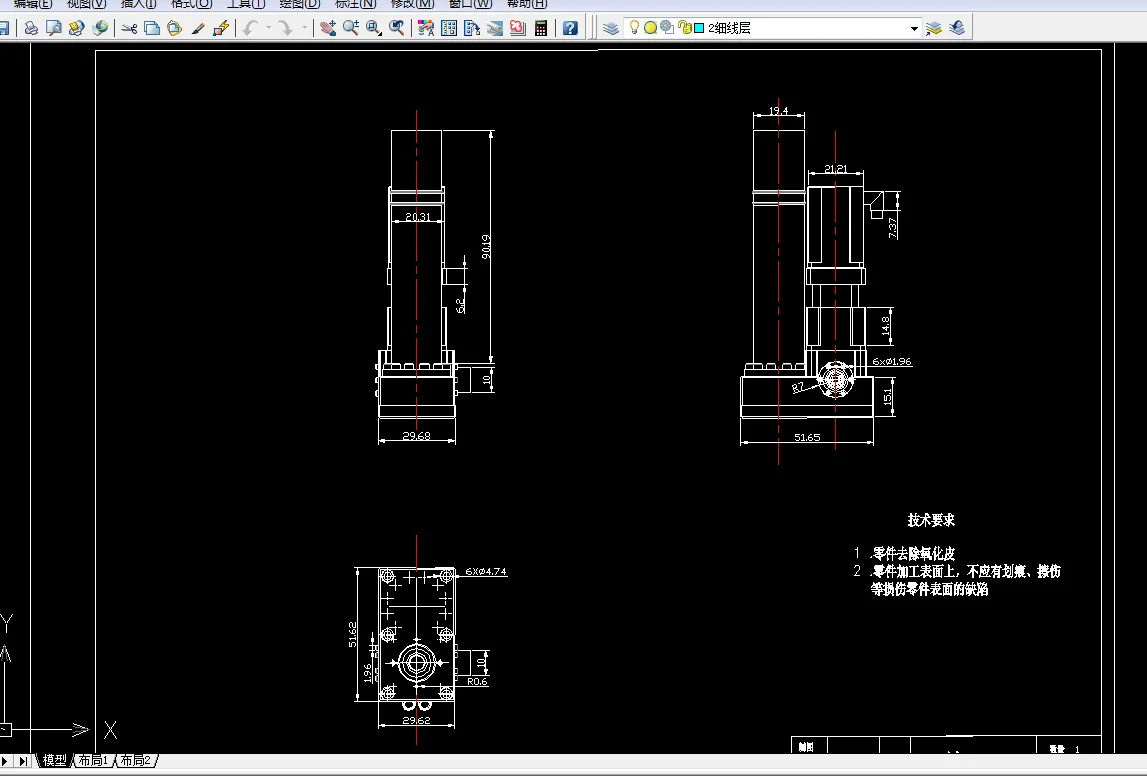Select the Zoom Realtime magnifier icon

pyautogui.click(x=350, y=28)
